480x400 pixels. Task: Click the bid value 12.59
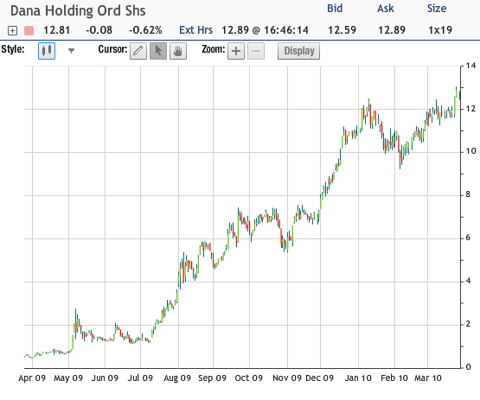point(342,30)
